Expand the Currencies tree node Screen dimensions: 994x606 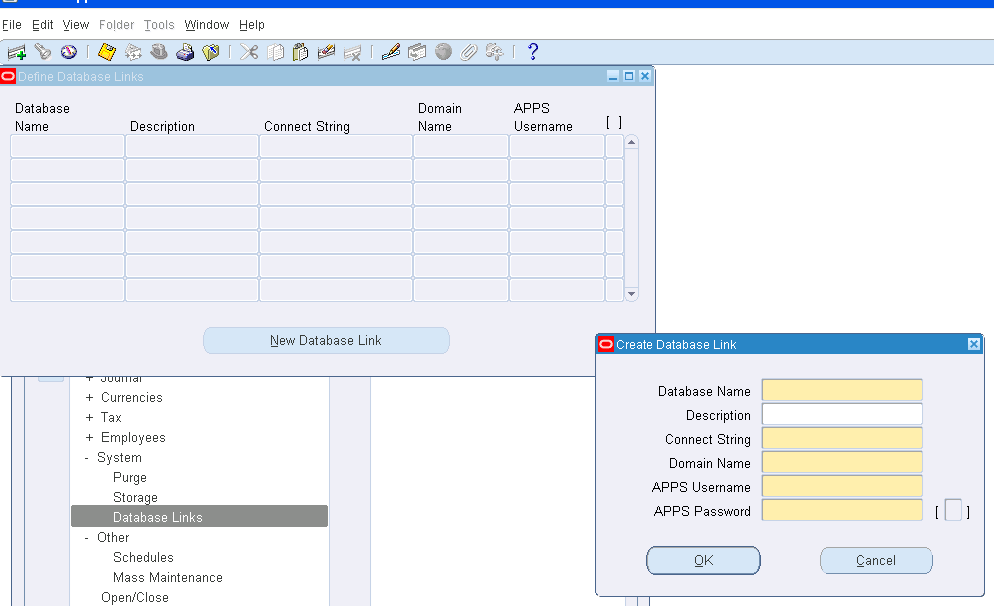coord(89,397)
